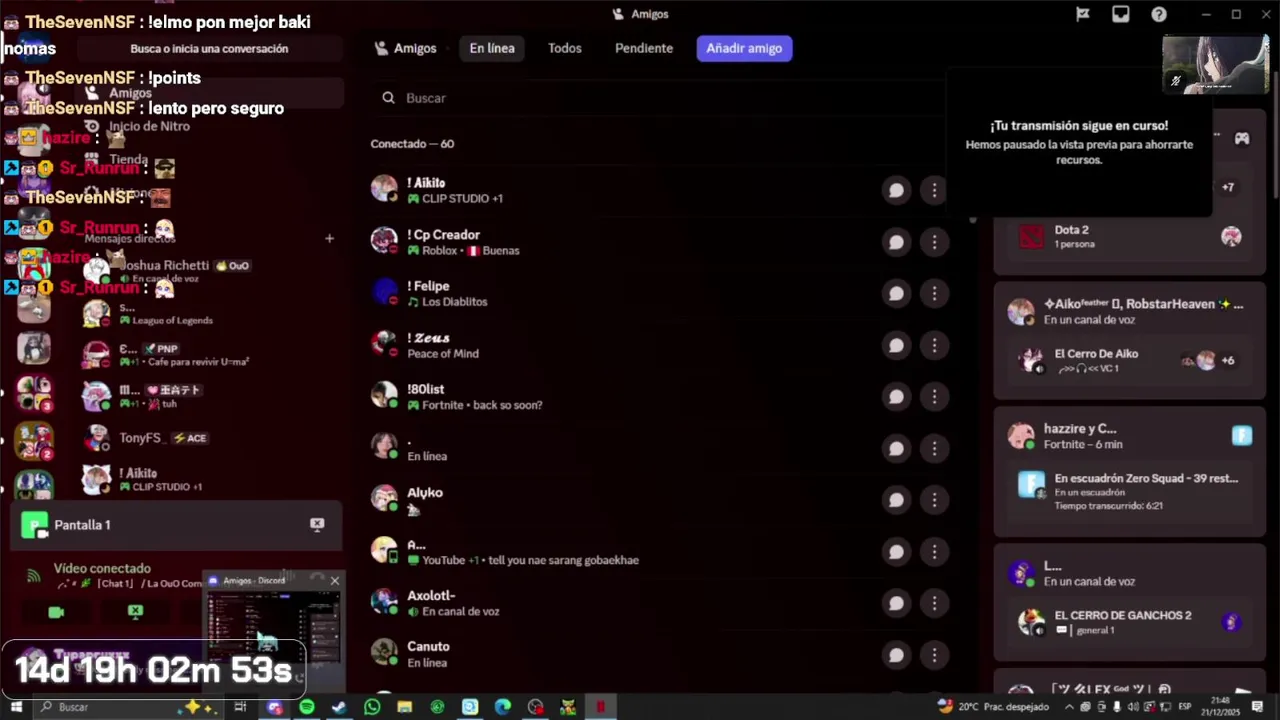Unmute the stream preview thumbnail audio

pyautogui.click(x=1176, y=81)
